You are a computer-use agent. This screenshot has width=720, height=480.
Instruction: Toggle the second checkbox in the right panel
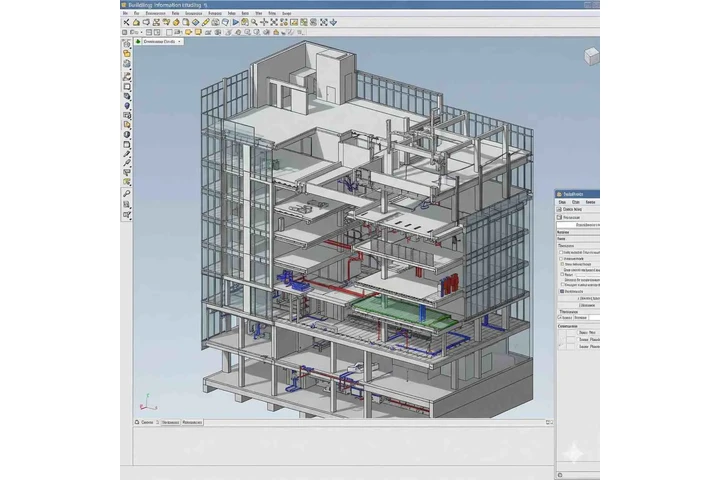[561, 259]
